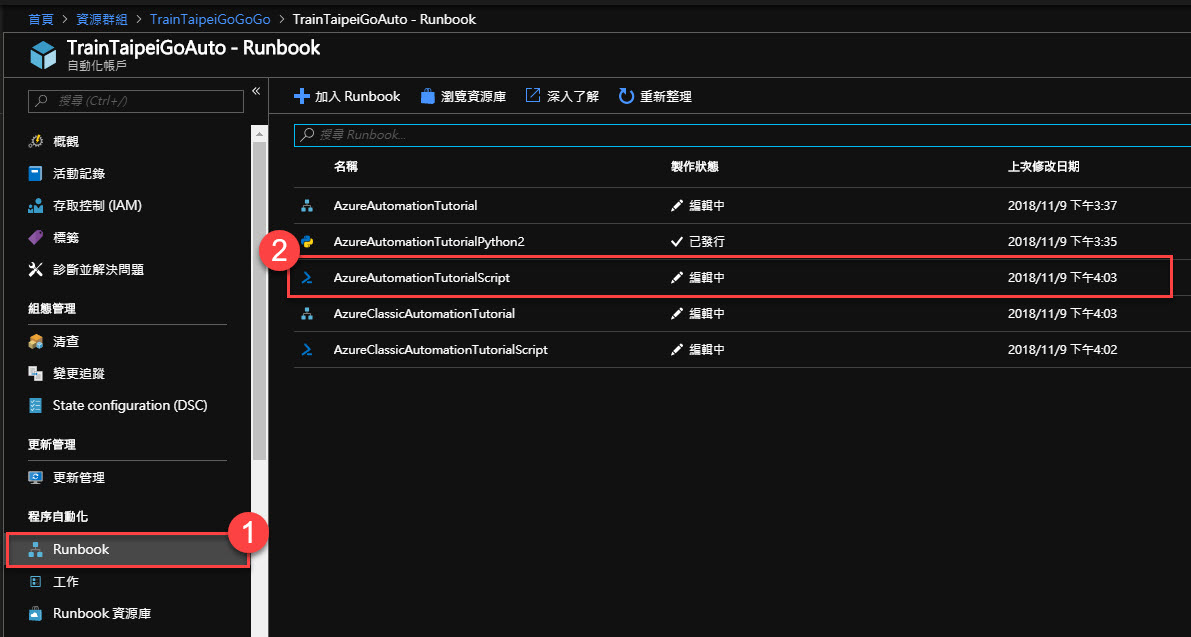Click the 重新整理 refresh icon
The height and width of the screenshot is (637, 1191).
[x=626, y=96]
